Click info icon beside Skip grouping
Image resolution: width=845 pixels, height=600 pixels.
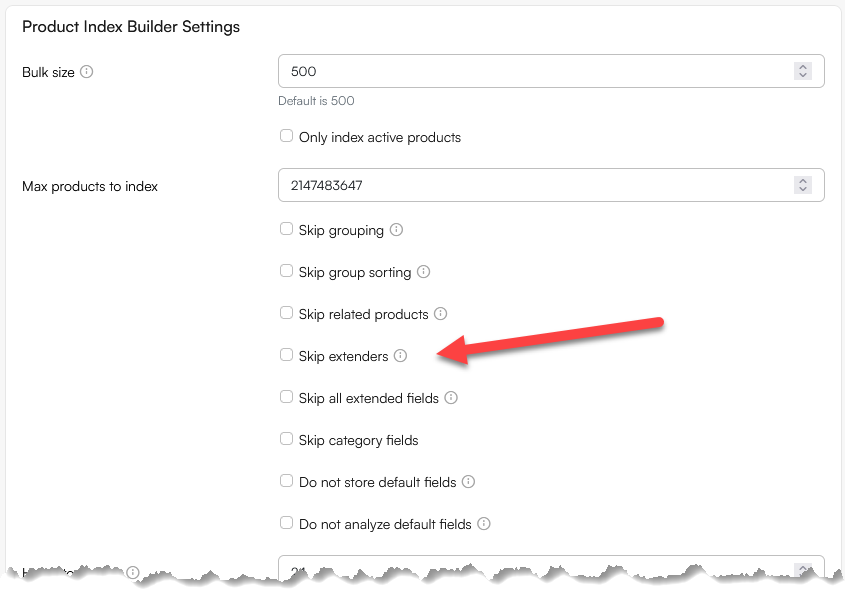(x=397, y=230)
